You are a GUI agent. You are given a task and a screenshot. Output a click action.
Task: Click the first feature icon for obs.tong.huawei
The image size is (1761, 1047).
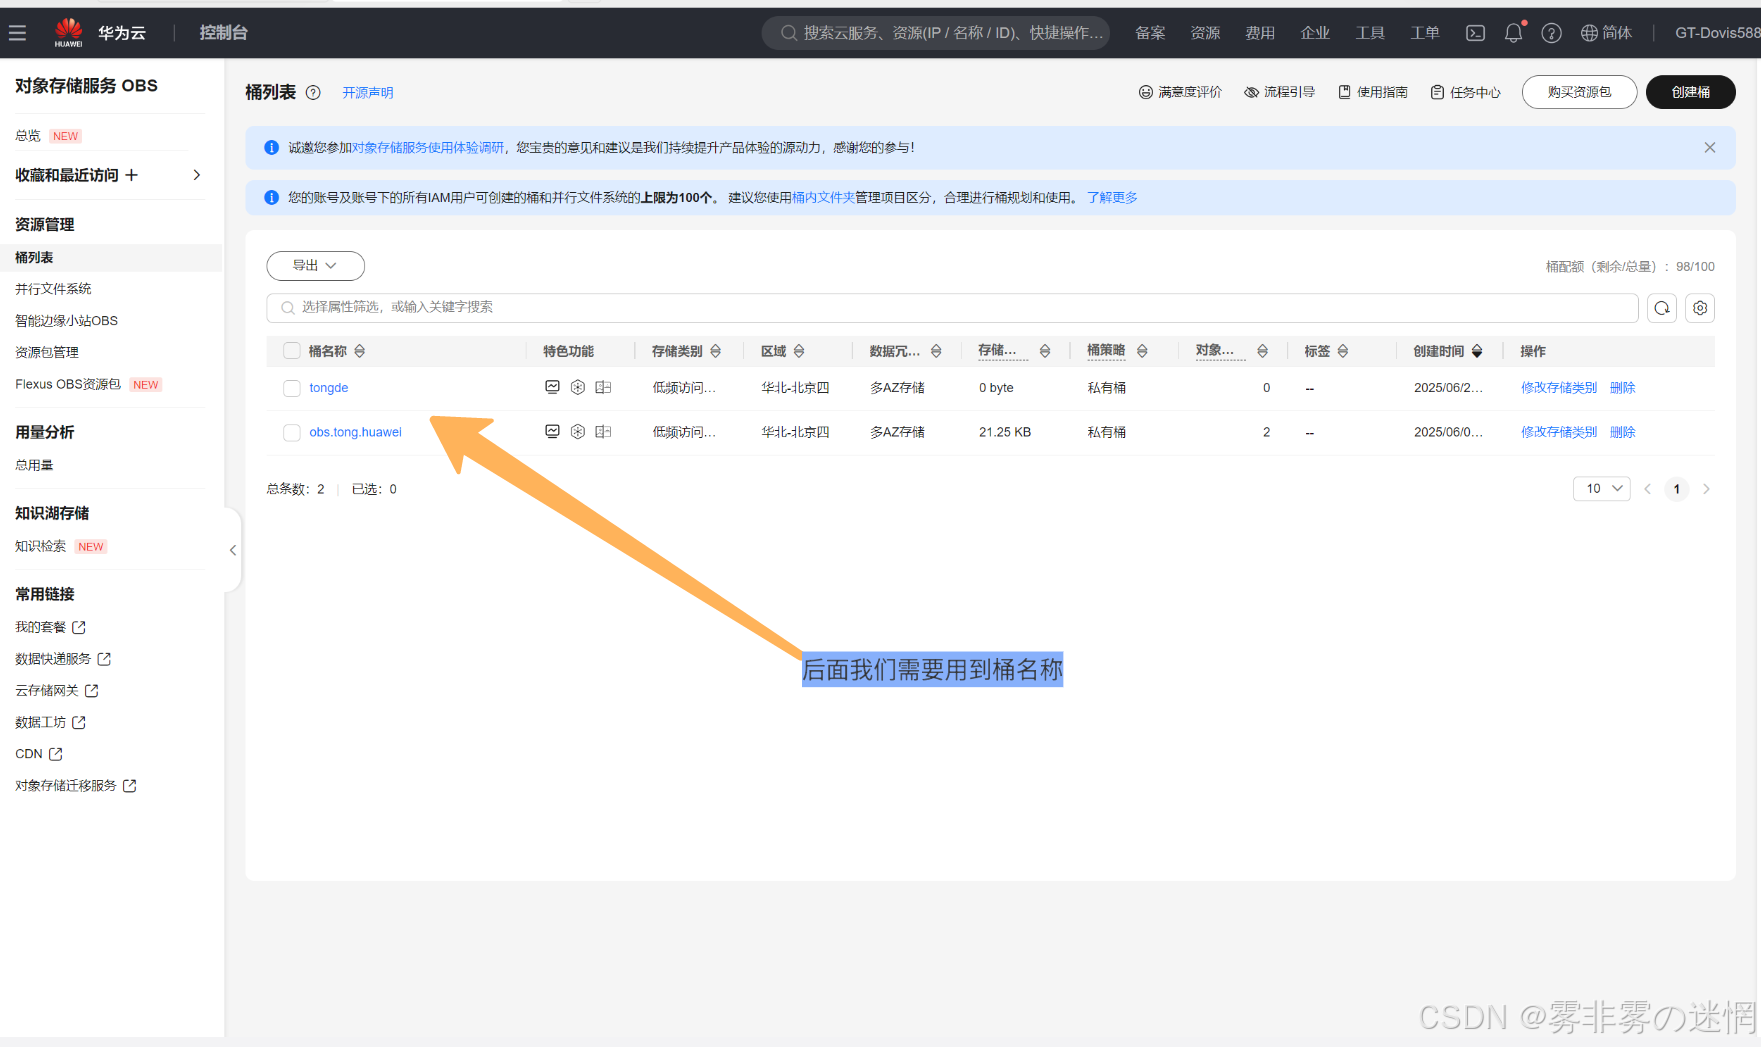point(552,432)
